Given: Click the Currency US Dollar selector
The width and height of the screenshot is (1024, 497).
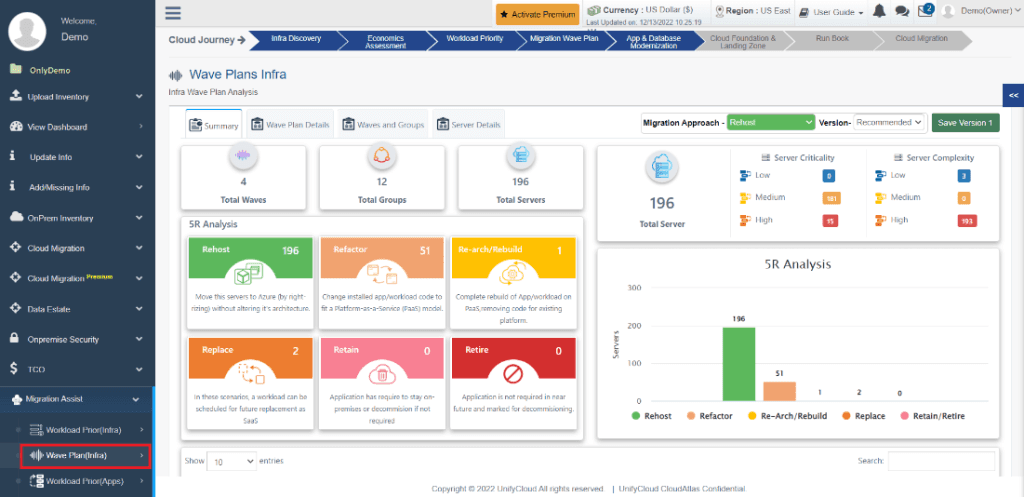Looking at the screenshot, I should tap(645, 10).
